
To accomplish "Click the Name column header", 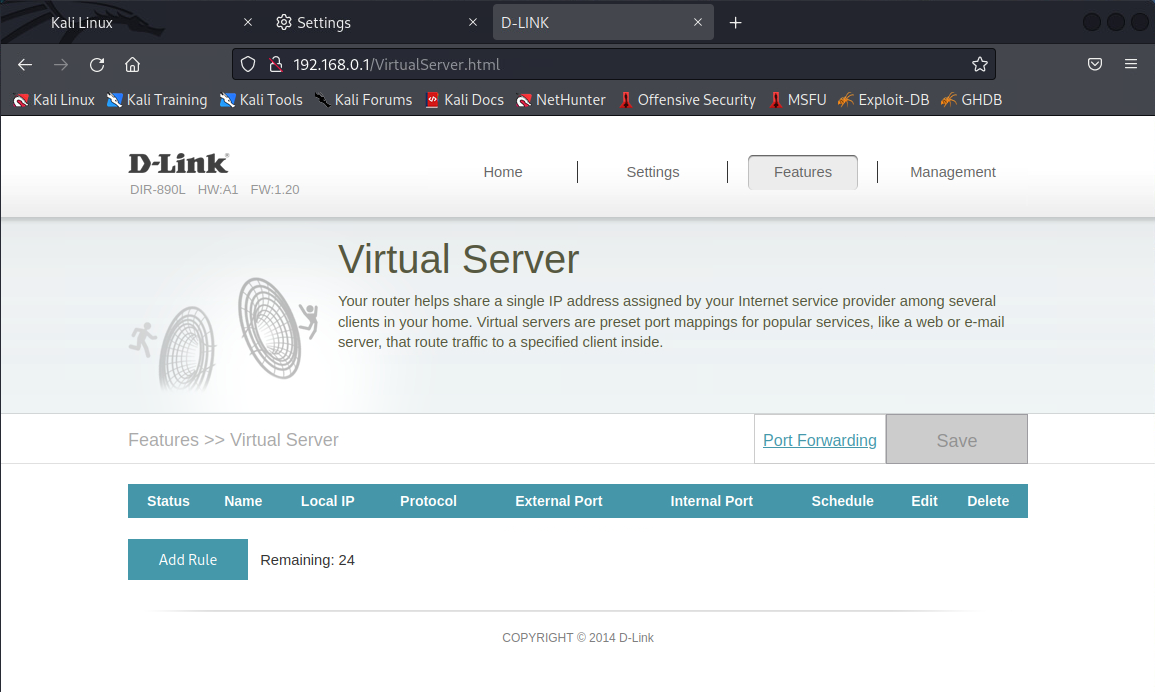I will coord(243,501).
